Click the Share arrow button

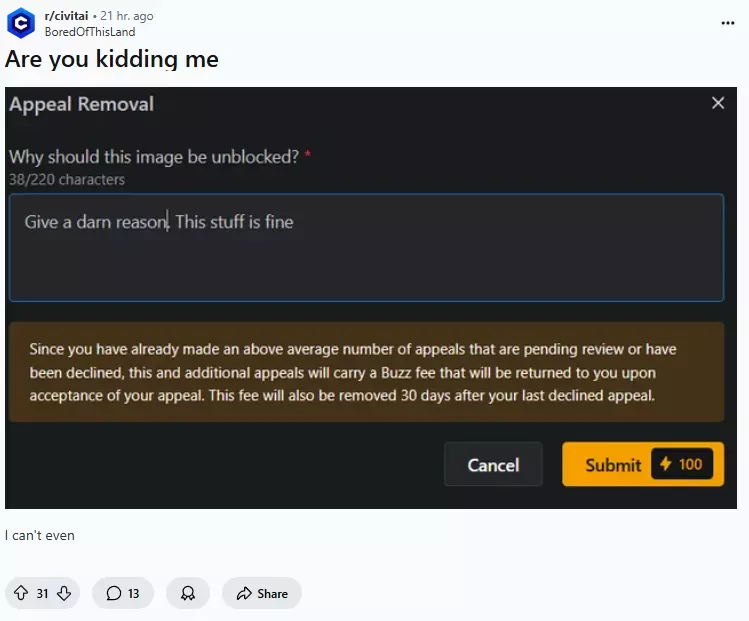click(x=262, y=593)
